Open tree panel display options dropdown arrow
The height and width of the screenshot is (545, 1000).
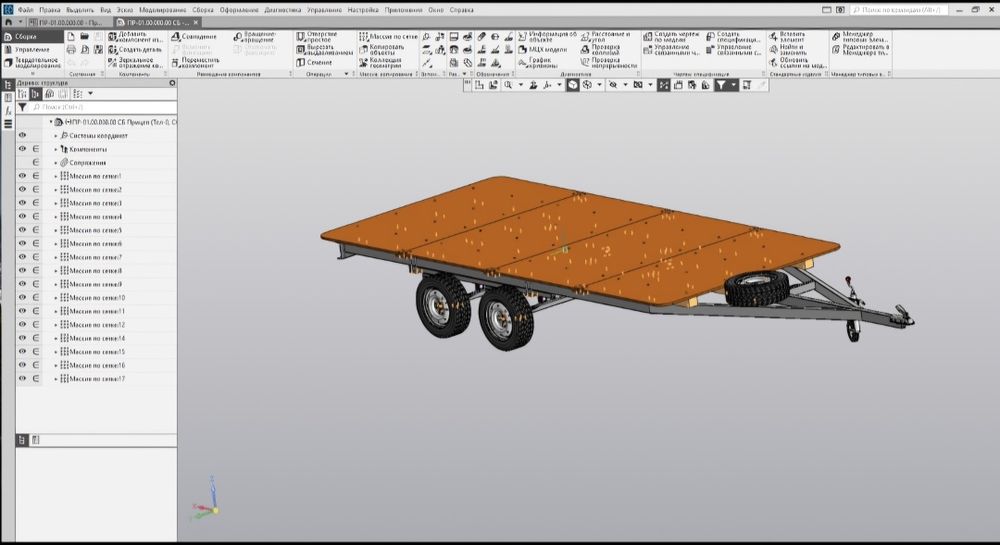point(91,94)
